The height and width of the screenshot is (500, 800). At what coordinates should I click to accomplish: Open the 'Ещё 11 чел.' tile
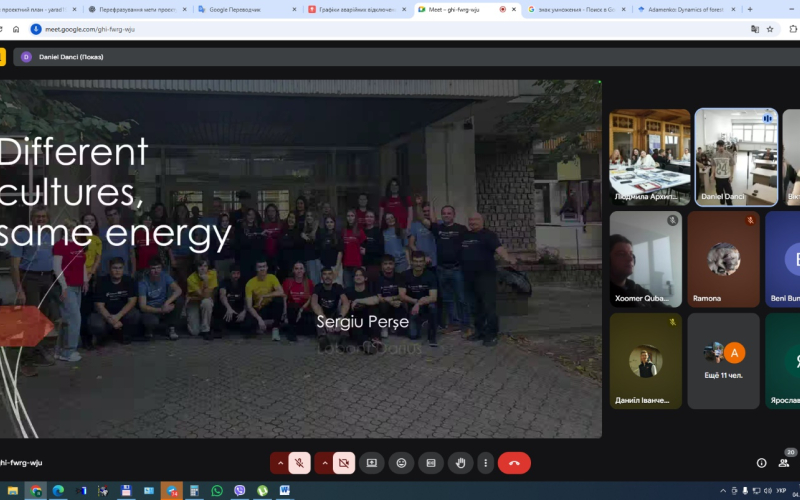tap(724, 359)
